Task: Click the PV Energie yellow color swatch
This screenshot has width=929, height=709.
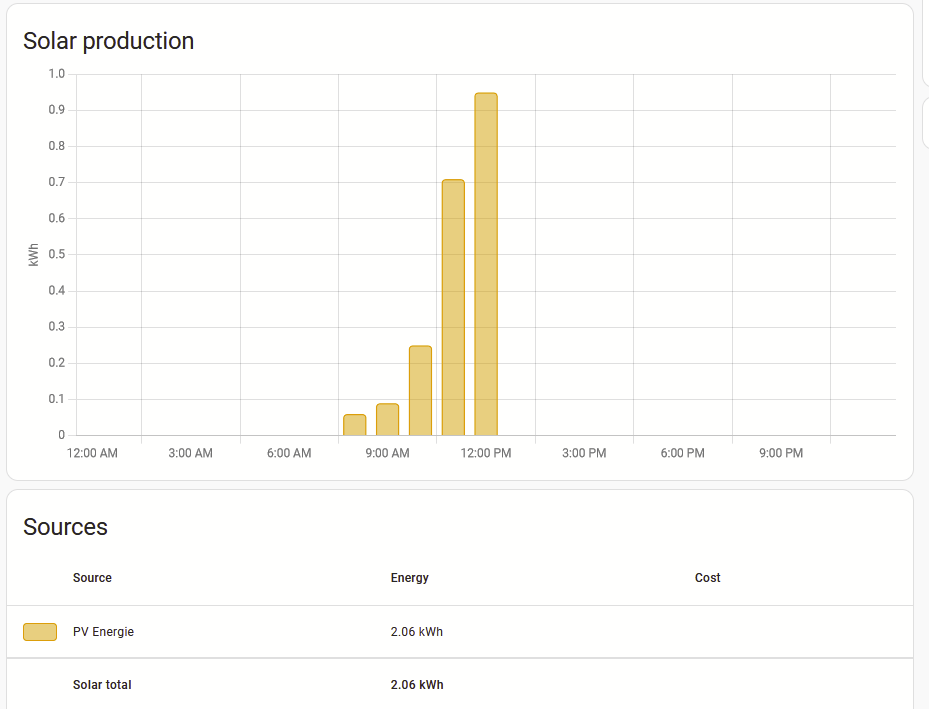Action: tap(40, 632)
